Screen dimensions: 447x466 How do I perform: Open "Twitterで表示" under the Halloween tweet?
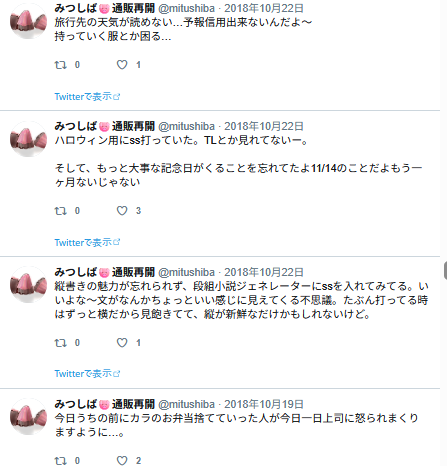pos(87,242)
